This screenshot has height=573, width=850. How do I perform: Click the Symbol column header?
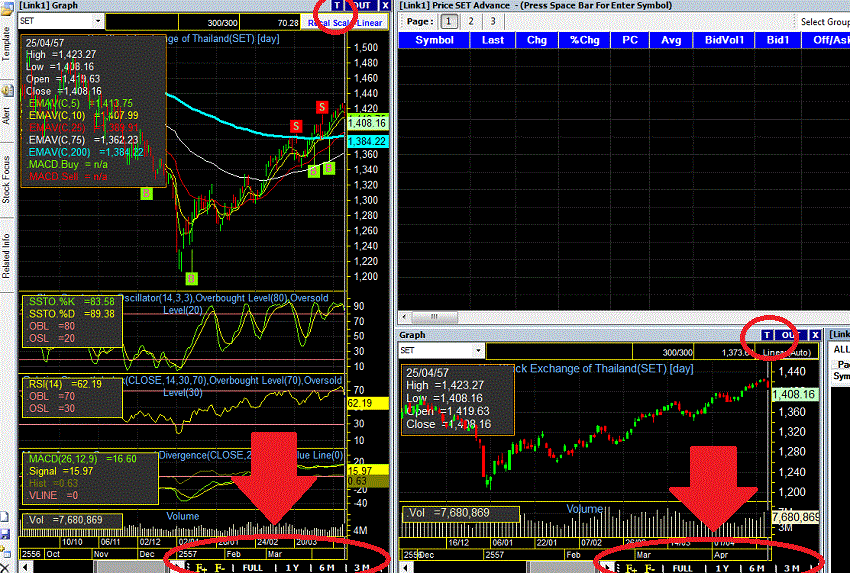tap(434, 40)
